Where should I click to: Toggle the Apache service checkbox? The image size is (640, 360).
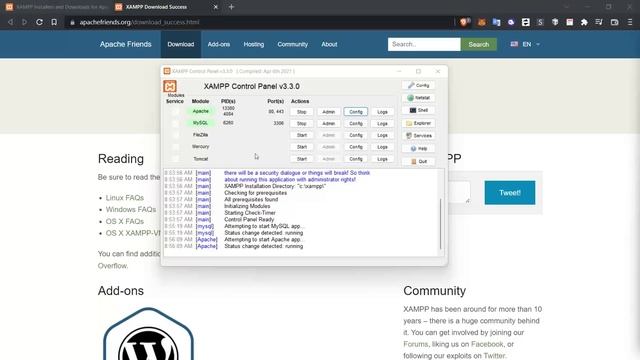pyautogui.click(x=175, y=111)
